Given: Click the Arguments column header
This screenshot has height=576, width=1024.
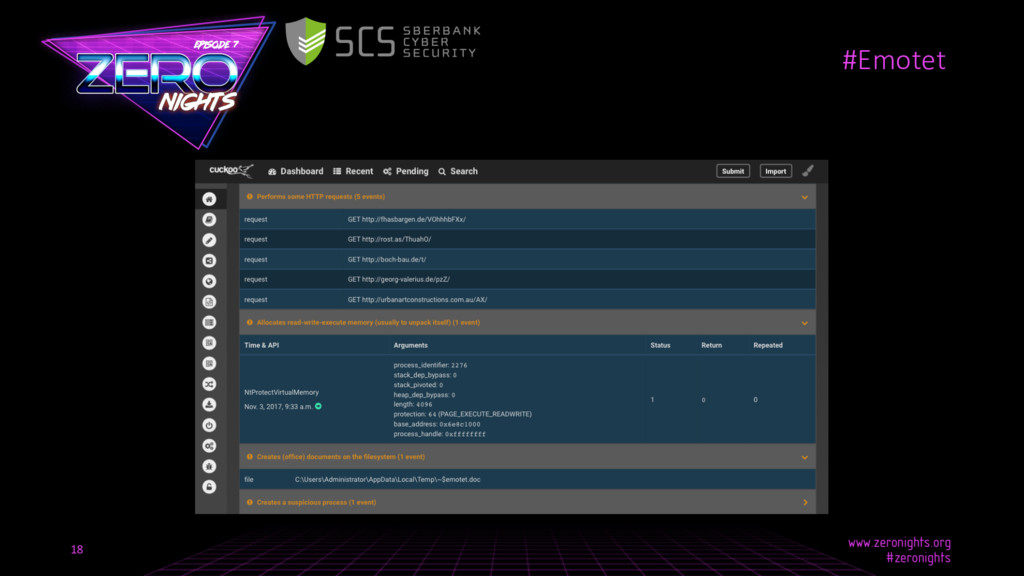Looking at the screenshot, I should tap(411, 345).
